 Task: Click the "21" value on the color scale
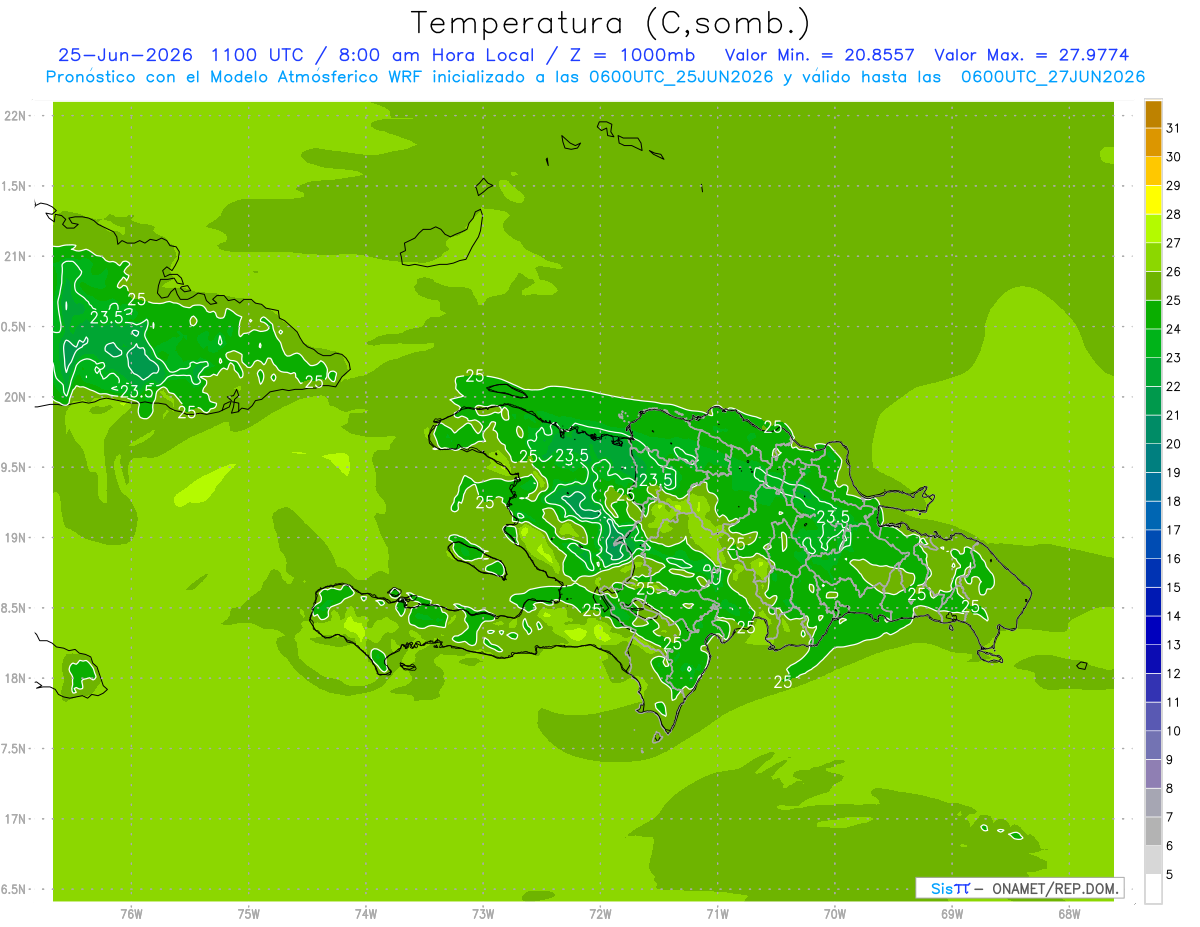tap(1174, 415)
